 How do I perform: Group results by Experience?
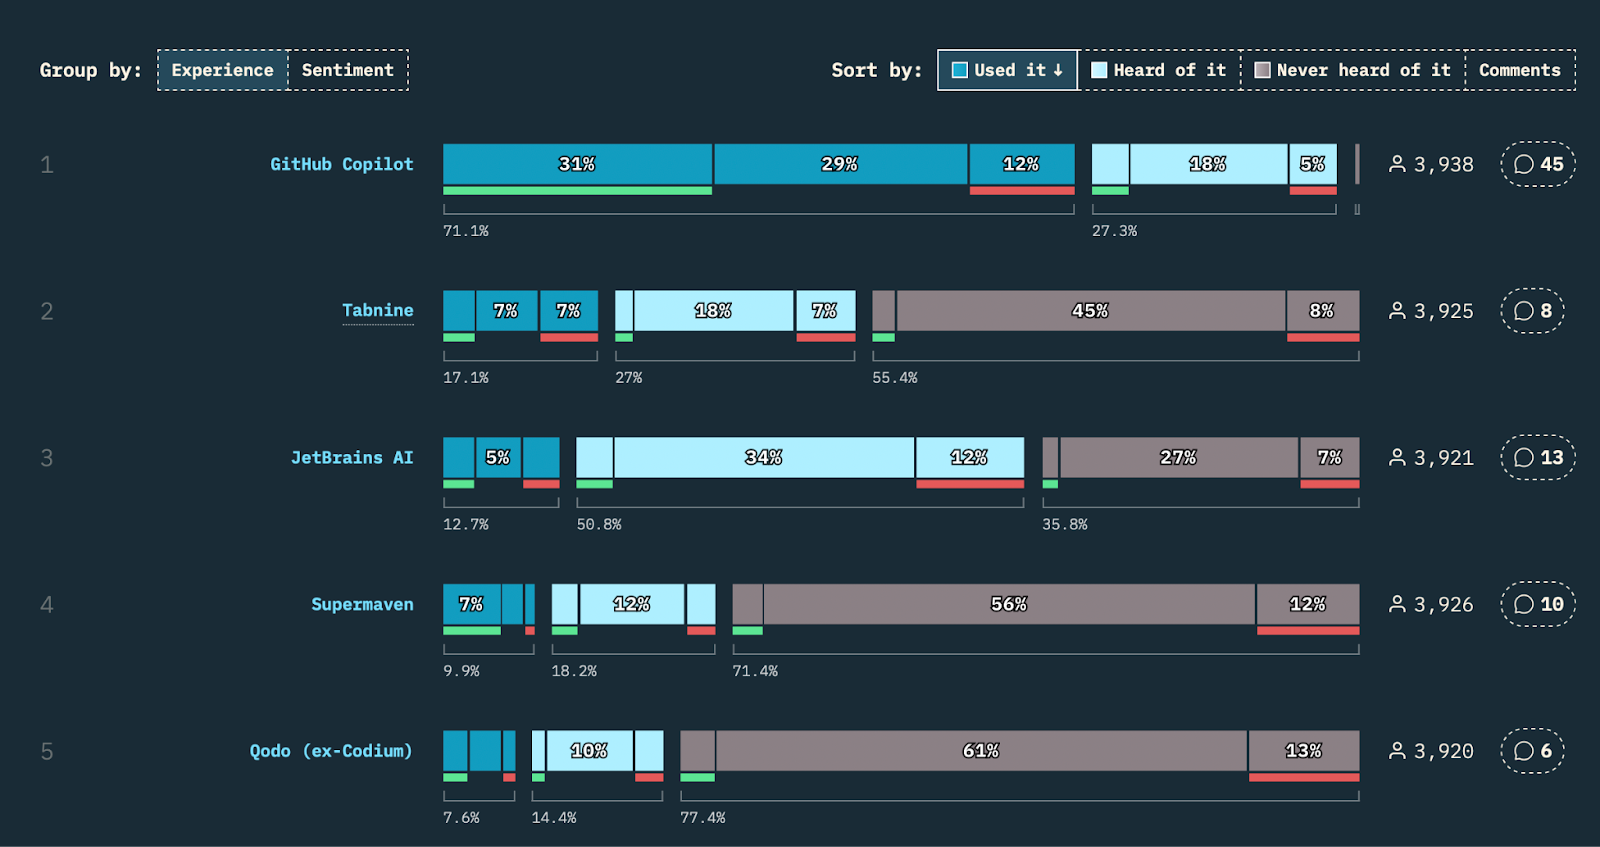222,70
